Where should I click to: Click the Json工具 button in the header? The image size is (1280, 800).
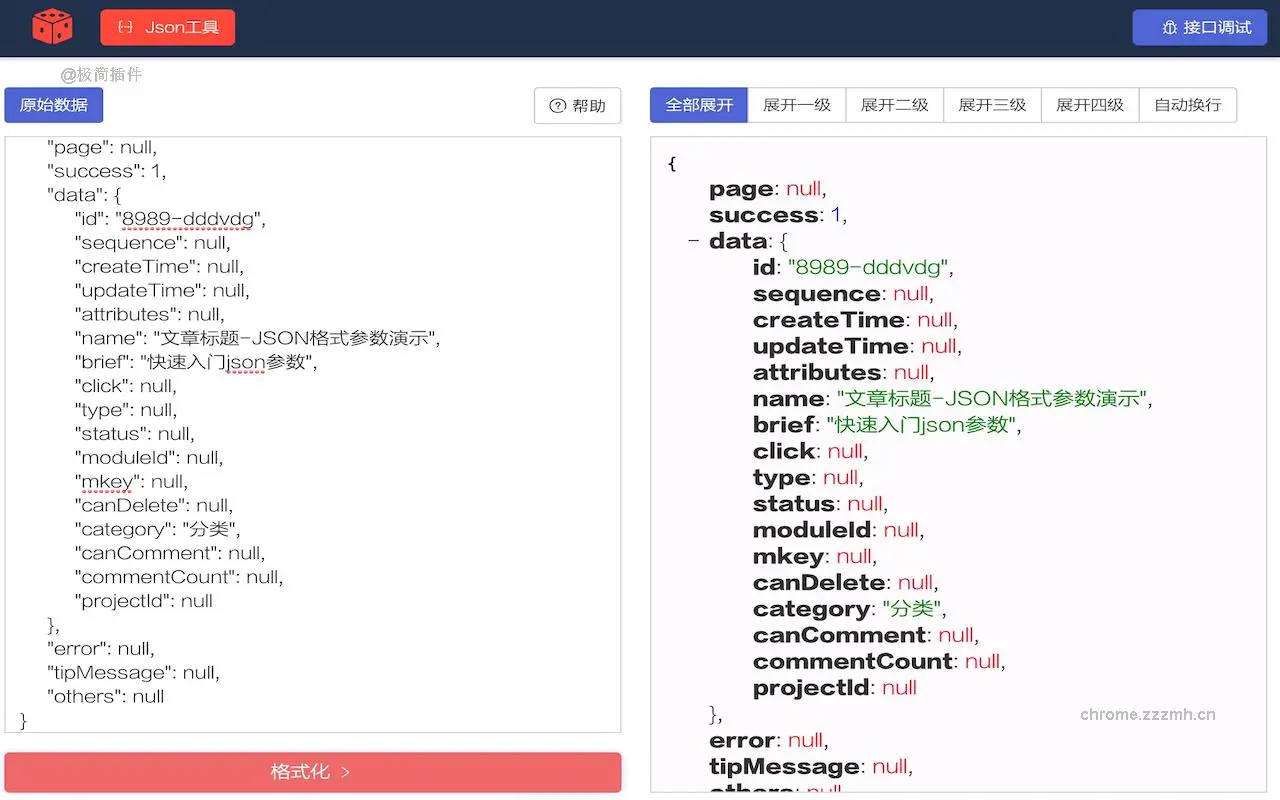coord(167,27)
